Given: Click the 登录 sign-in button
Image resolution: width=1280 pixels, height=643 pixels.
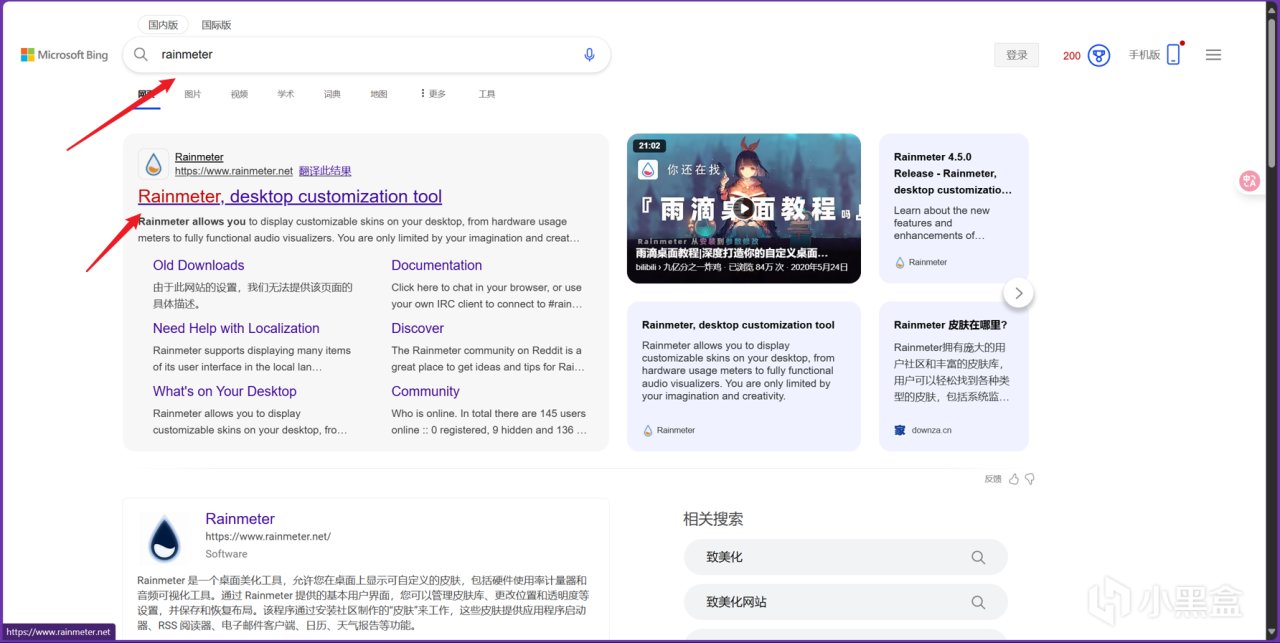Looking at the screenshot, I should [1017, 55].
